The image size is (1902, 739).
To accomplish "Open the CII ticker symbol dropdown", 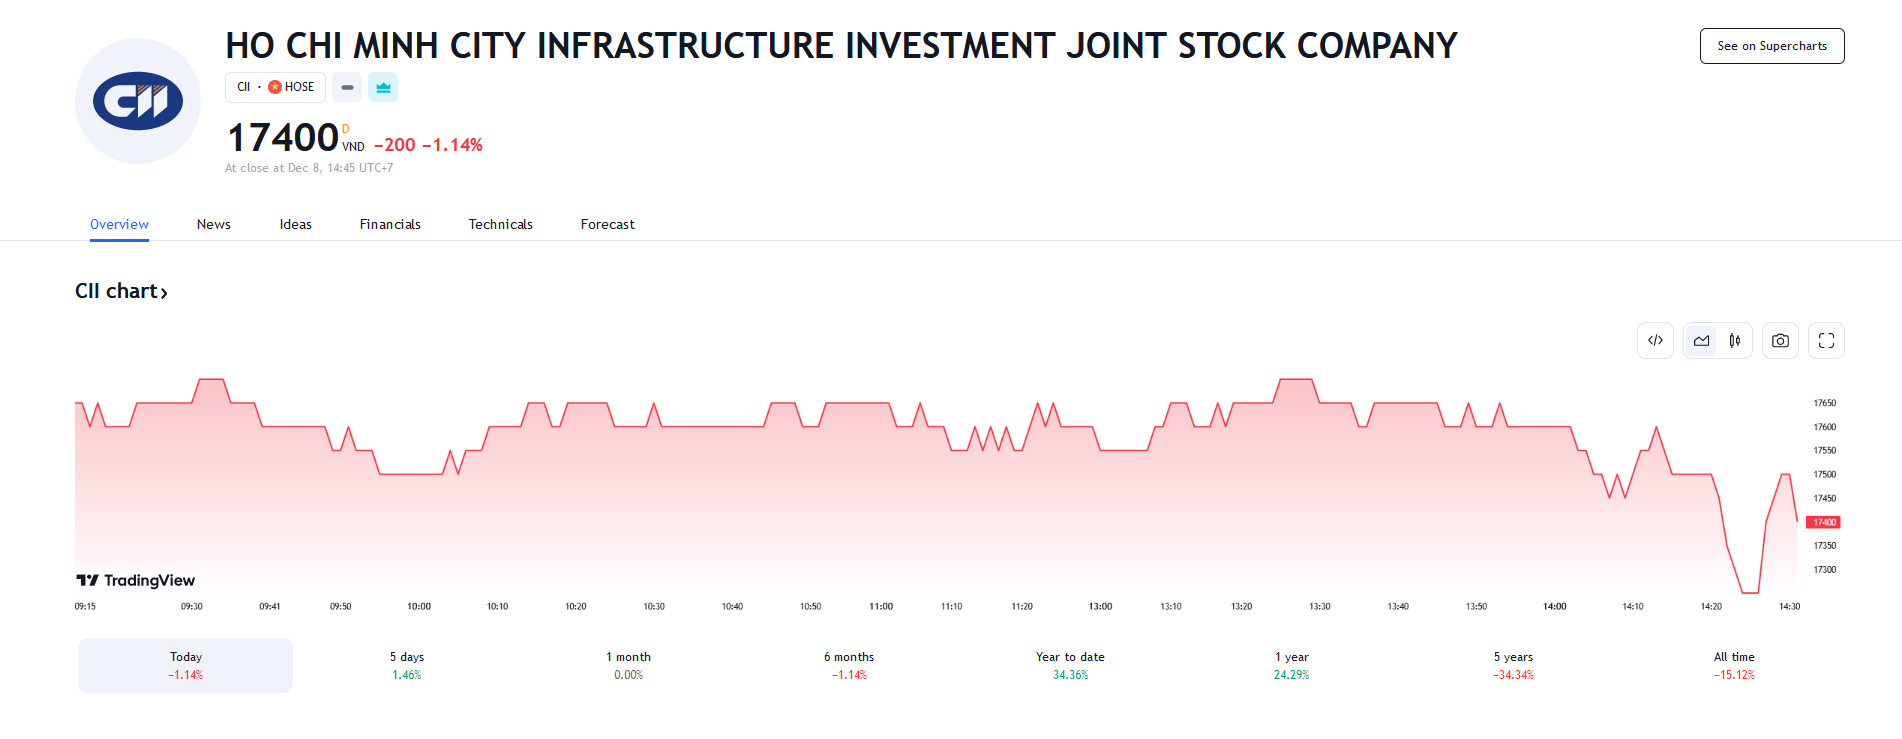I will (x=243, y=87).
